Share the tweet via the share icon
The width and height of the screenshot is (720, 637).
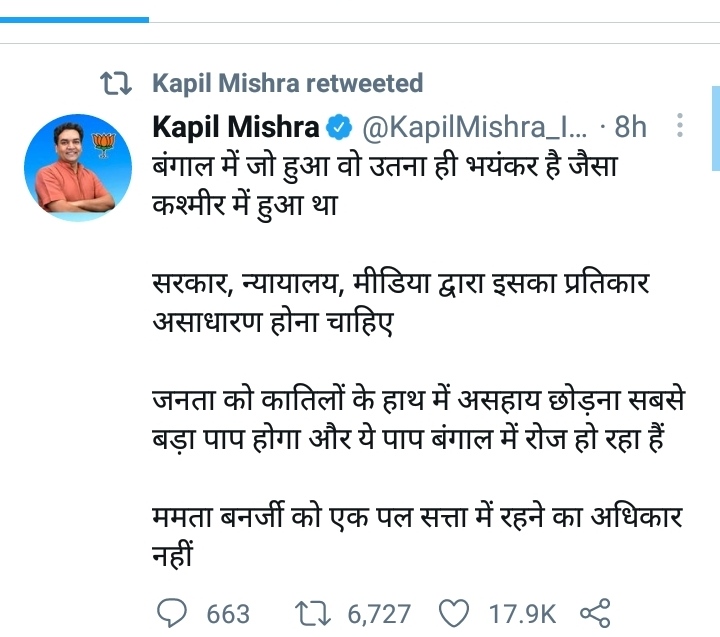(x=595, y=612)
